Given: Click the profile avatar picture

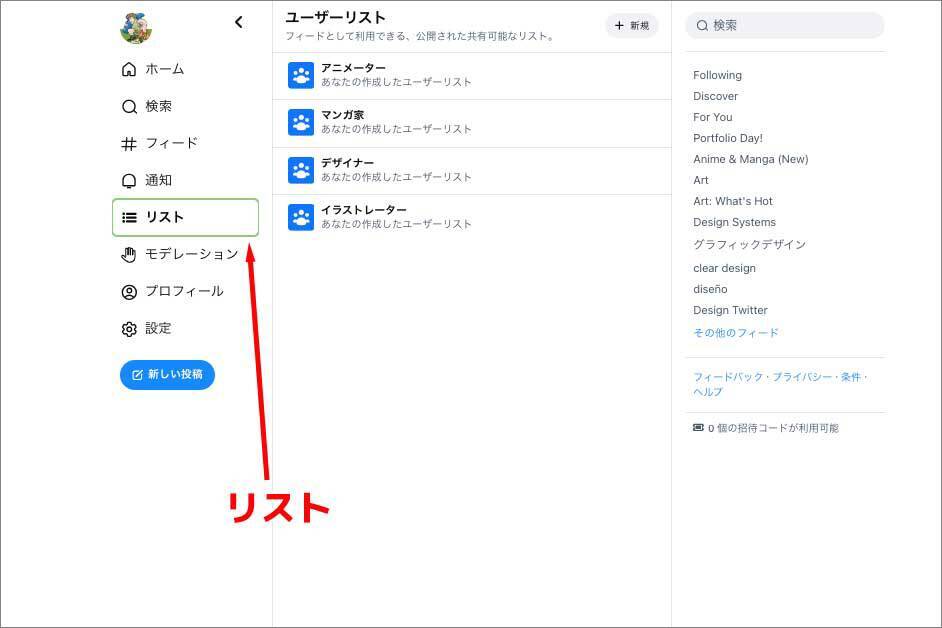Looking at the screenshot, I should click(136, 28).
